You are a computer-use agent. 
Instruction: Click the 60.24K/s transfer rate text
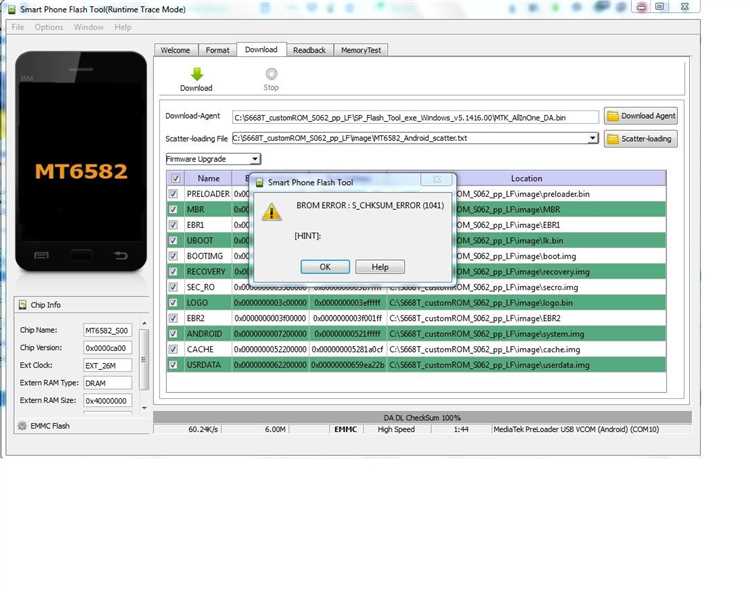point(203,429)
